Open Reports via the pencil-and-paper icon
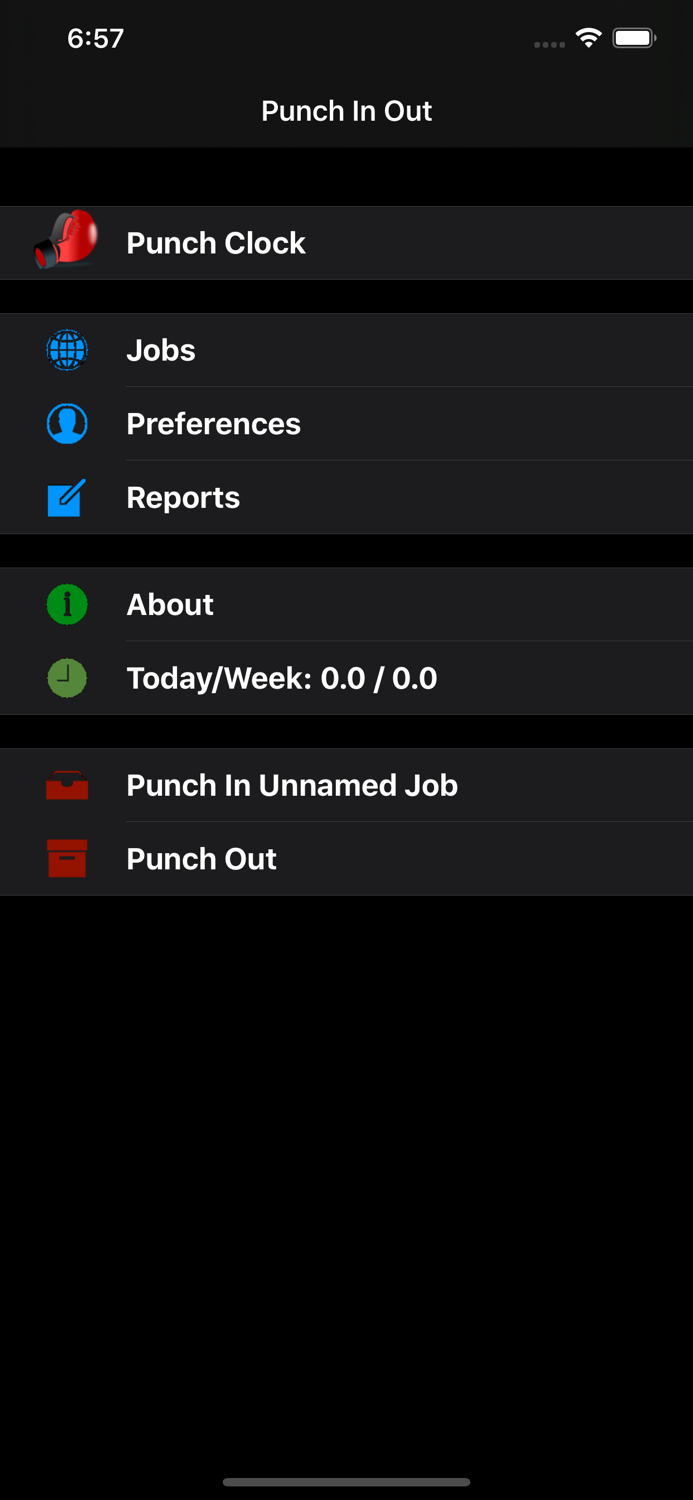This screenshot has width=693, height=1500. pyautogui.click(x=66, y=497)
